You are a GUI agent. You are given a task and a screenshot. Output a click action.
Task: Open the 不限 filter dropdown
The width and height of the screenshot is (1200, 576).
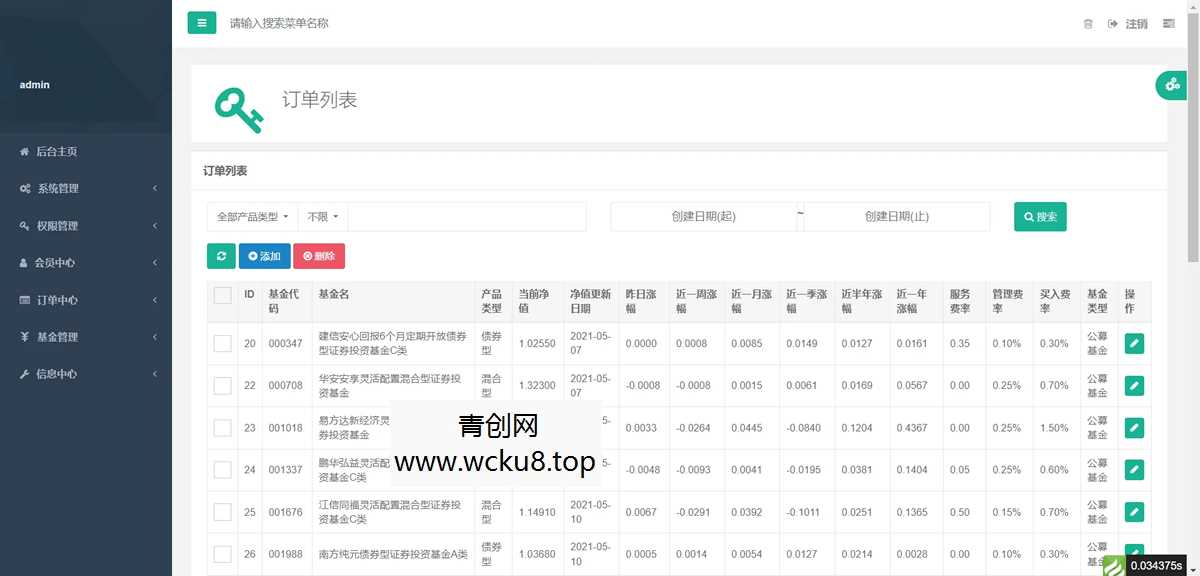[x=321, y=215]
